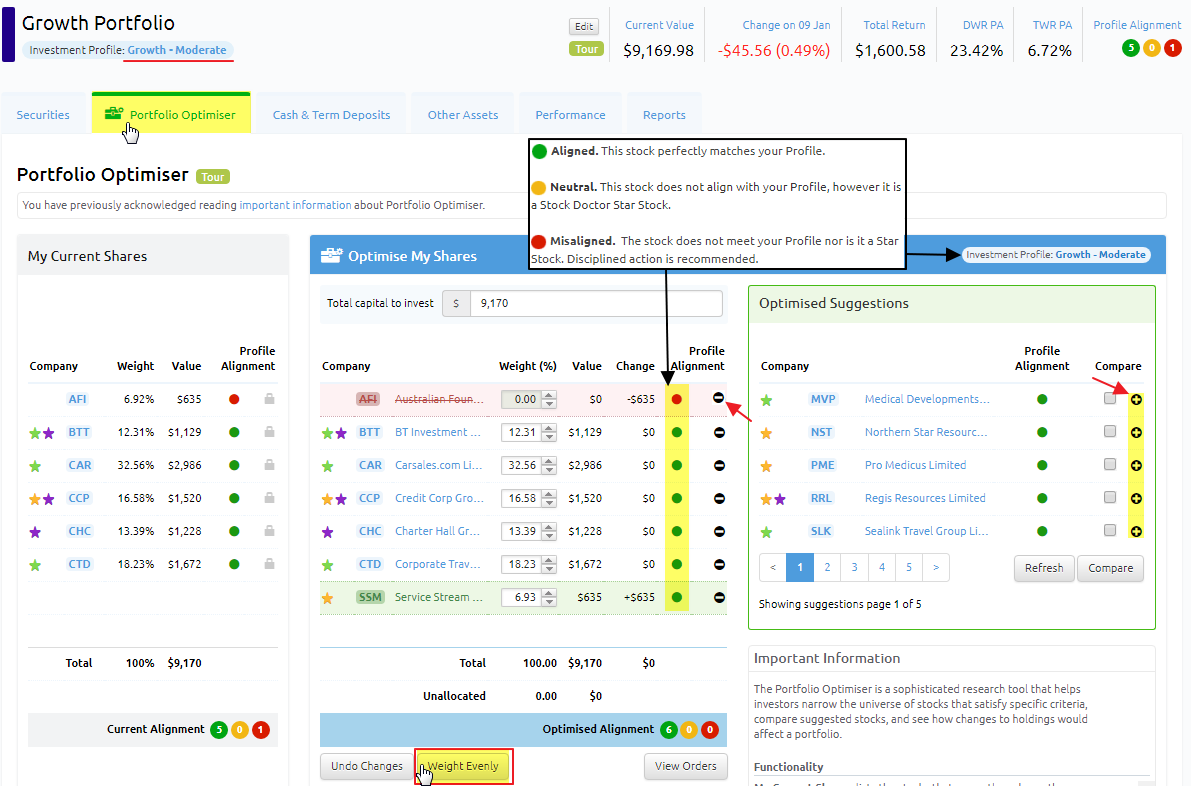Screen dimensions: 1191x786
Task: Click the Compare button under suggestions
Action: coord(1110,568)
